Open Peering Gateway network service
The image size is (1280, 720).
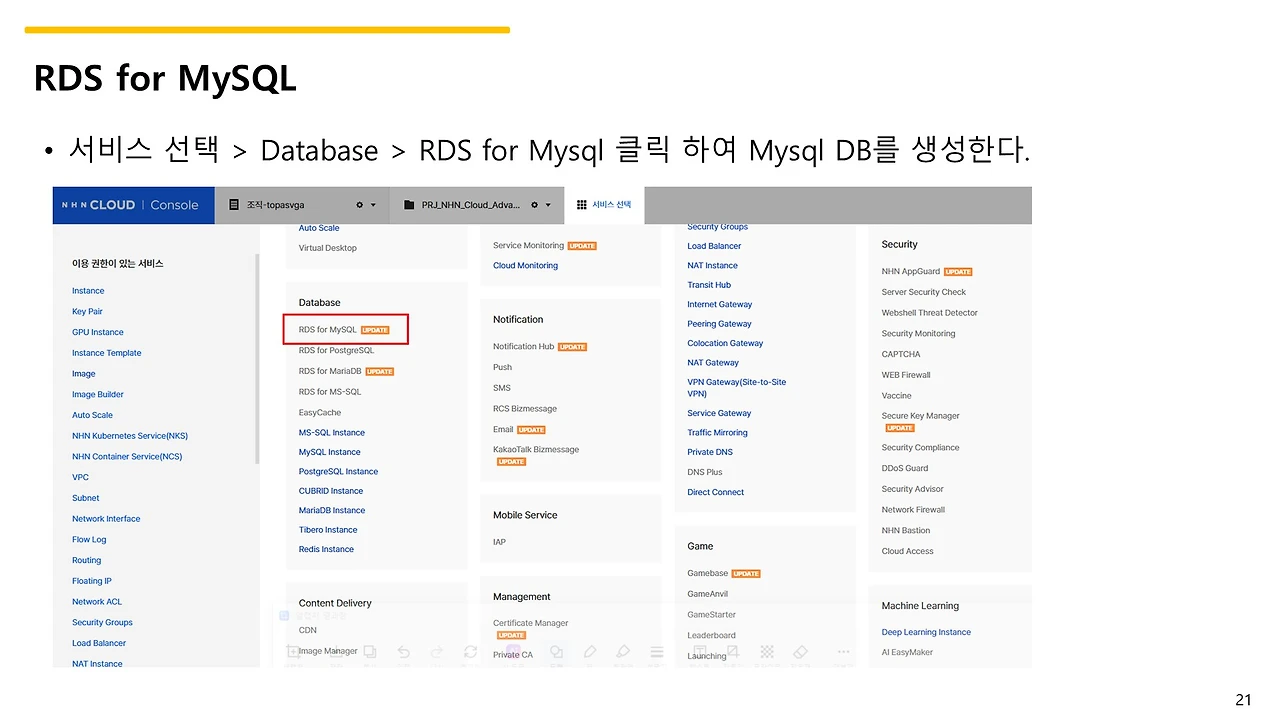click(x=719, y=324)
